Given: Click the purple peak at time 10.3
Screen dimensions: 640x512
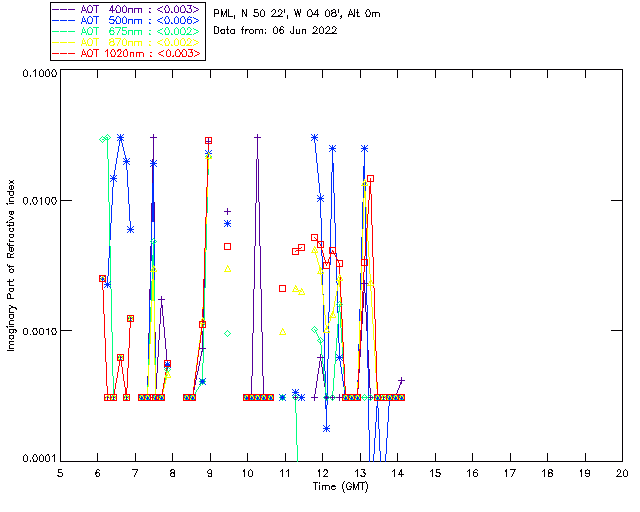Looking at the screenshot, I should click(x=257, y=137).
